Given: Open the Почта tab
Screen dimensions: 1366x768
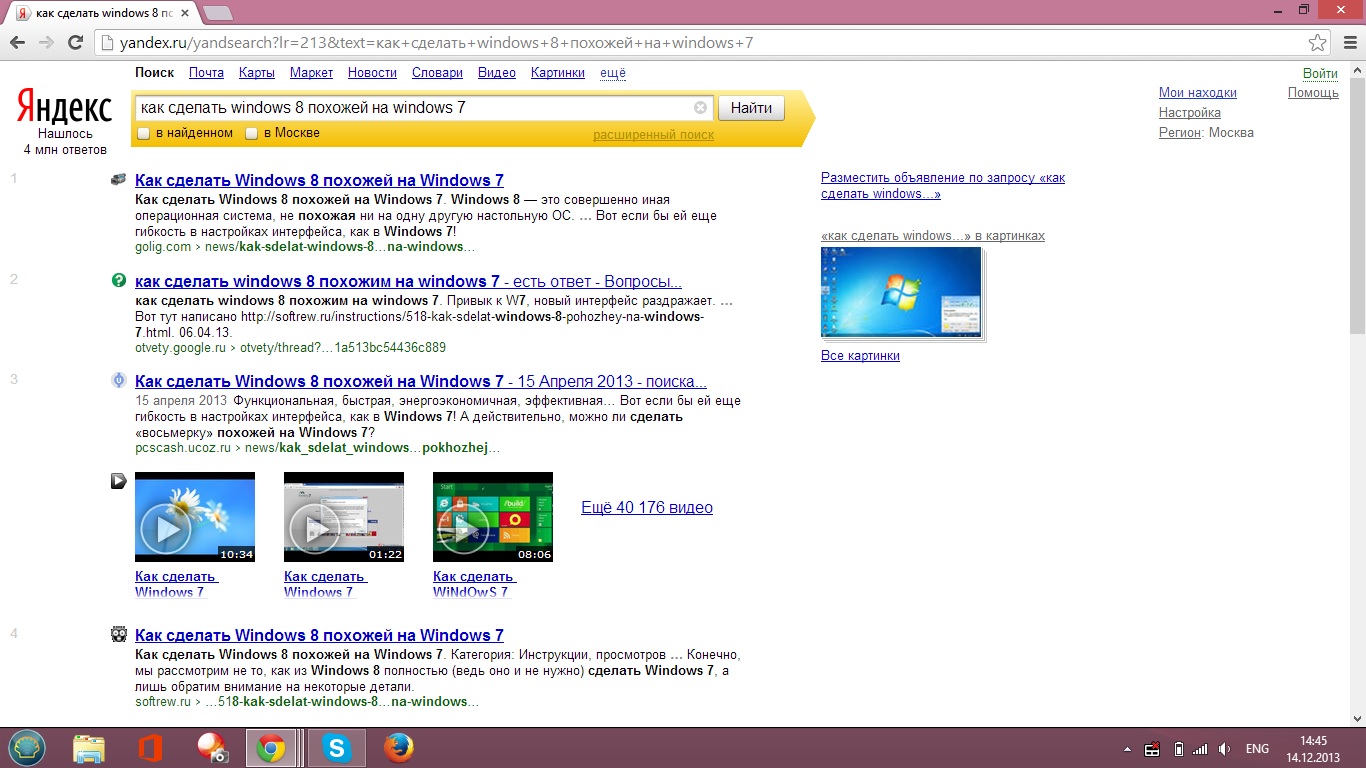Looking at the screenshot, I should [206, 73].
